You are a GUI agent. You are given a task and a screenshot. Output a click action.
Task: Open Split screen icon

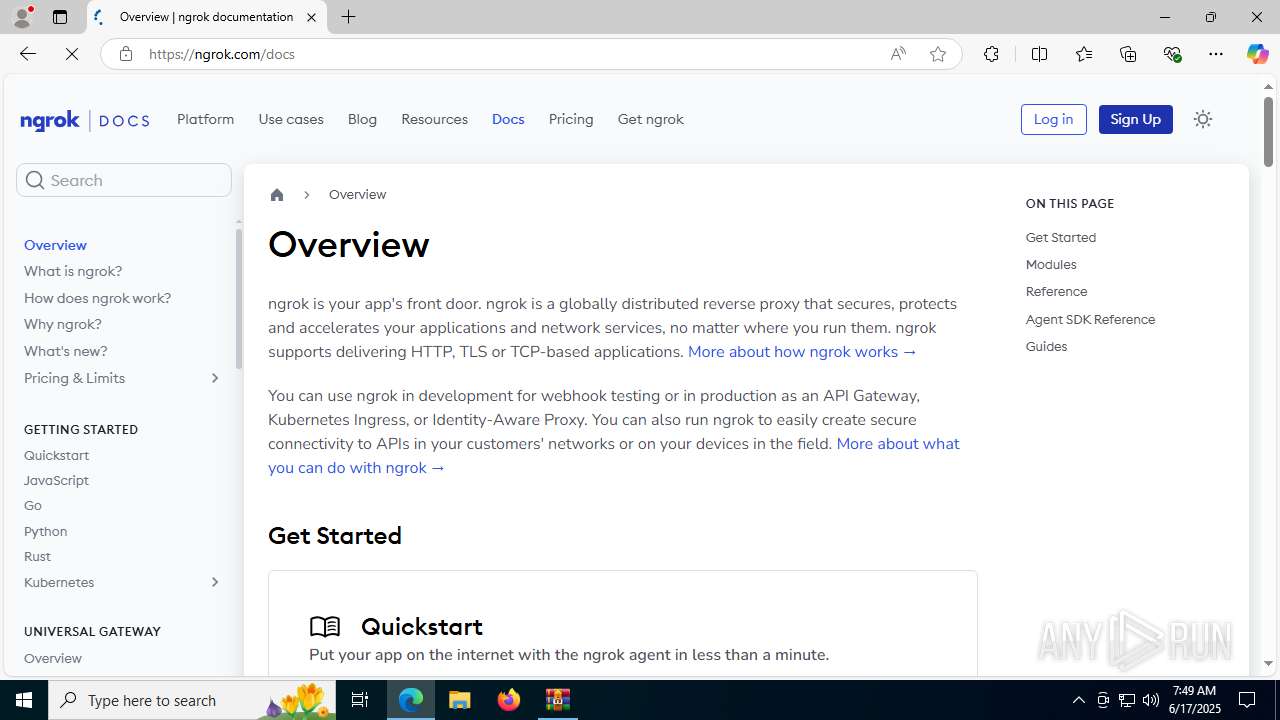click(1039, 54)
